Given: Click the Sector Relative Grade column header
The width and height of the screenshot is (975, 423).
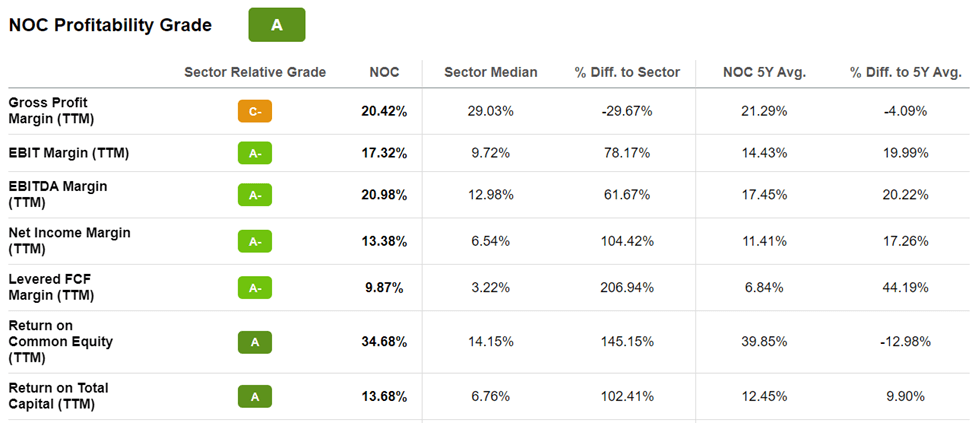Looking at the screenshot, I should click(x=255, y=72).
